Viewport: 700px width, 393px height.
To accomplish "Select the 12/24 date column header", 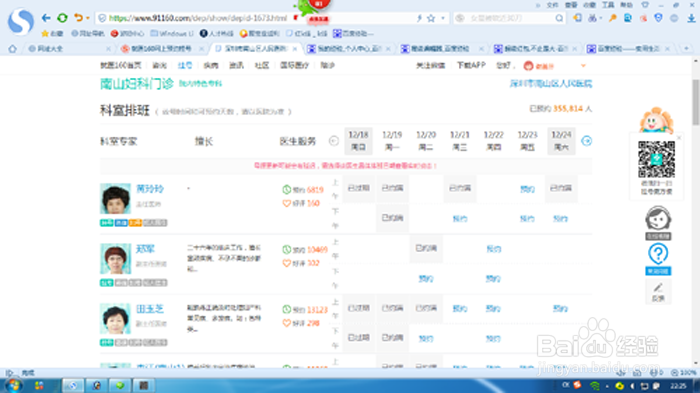I will (x=561, y=141).
